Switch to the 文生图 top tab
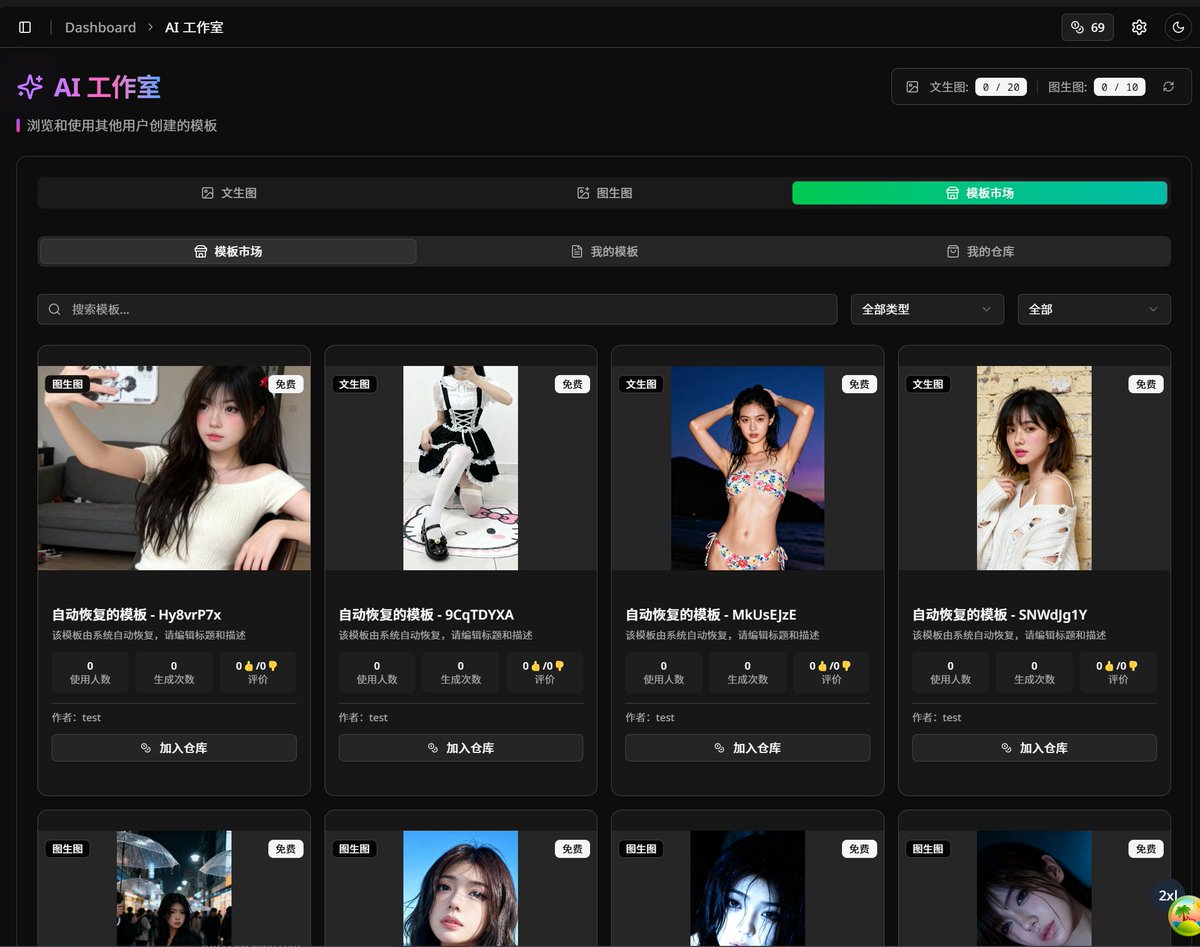 [x=229, y=193]
